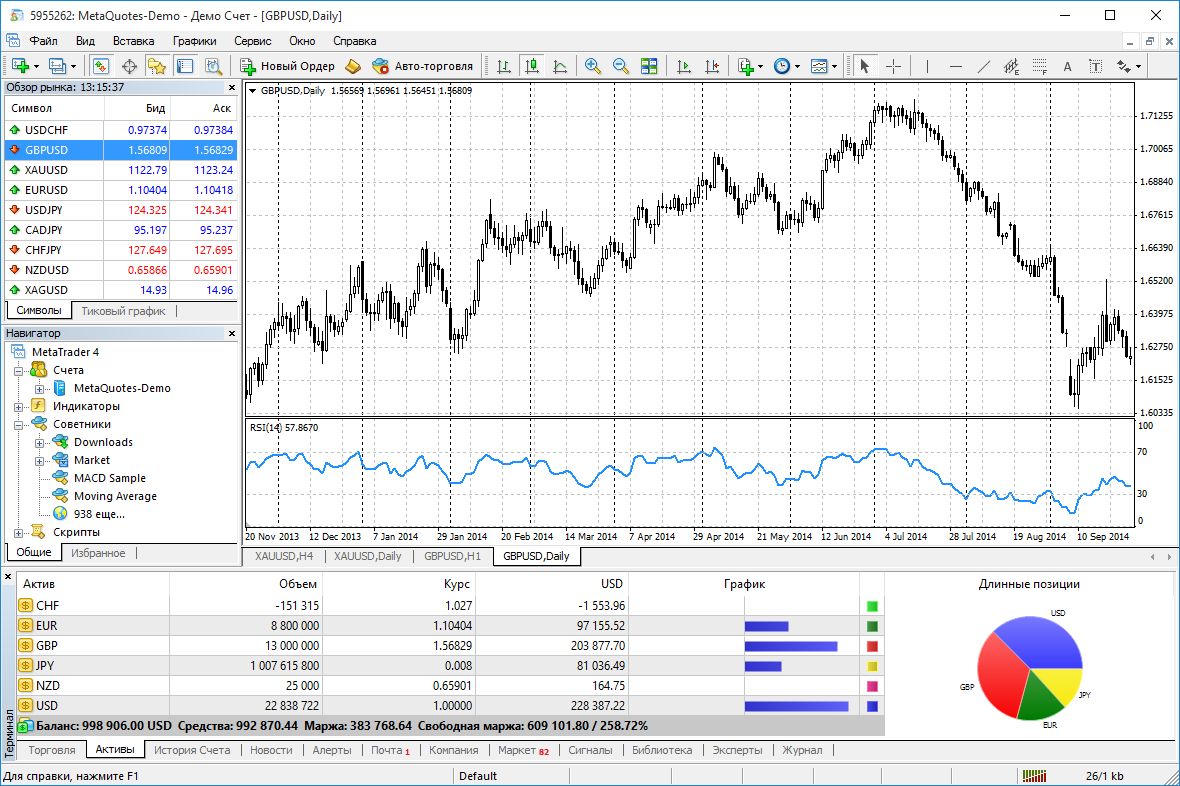Open the MetaEditor book icon

point(352,66)
